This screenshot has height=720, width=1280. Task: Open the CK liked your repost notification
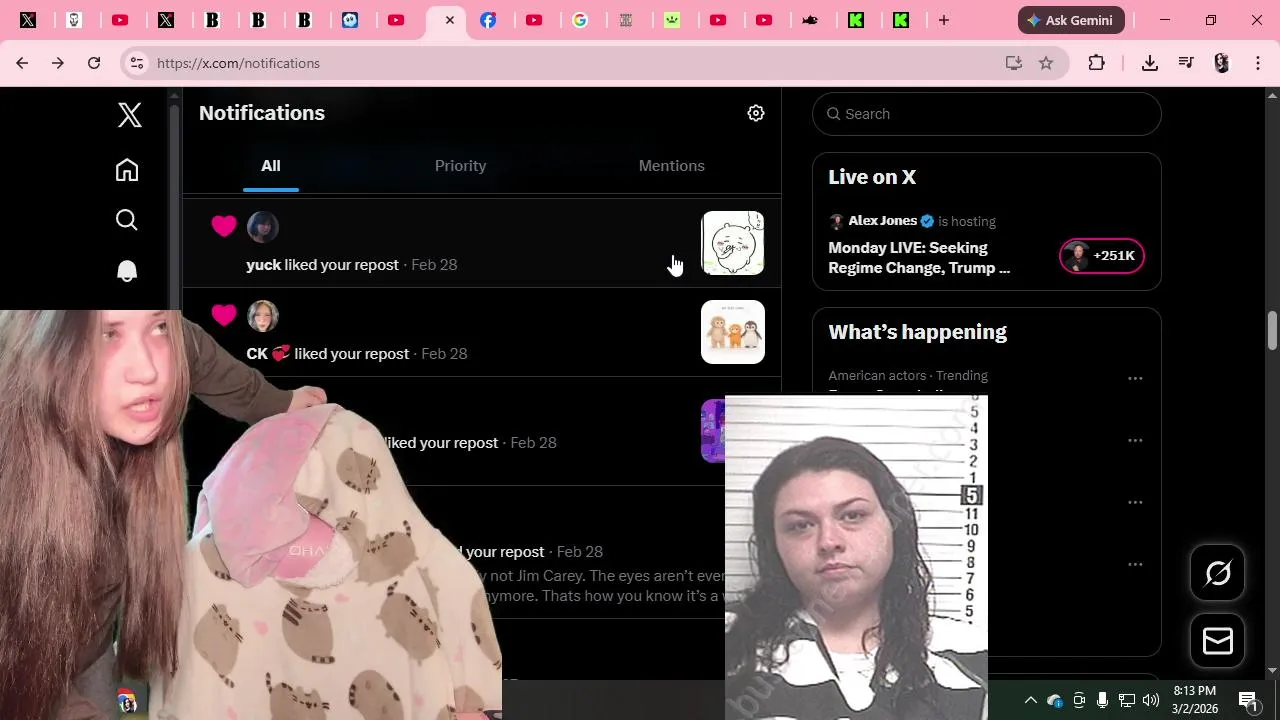tap(481, 332)
